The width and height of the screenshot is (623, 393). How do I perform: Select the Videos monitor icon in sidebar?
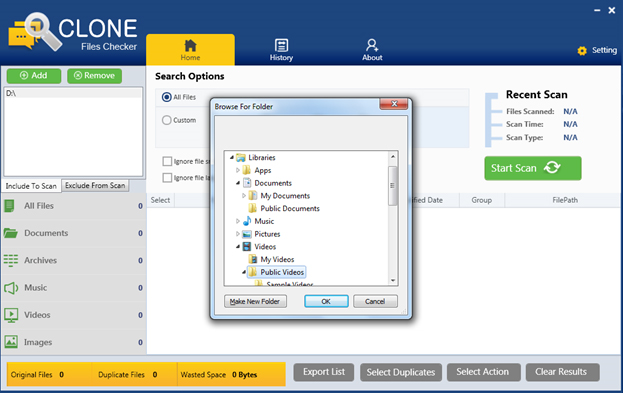click(11, 315)
